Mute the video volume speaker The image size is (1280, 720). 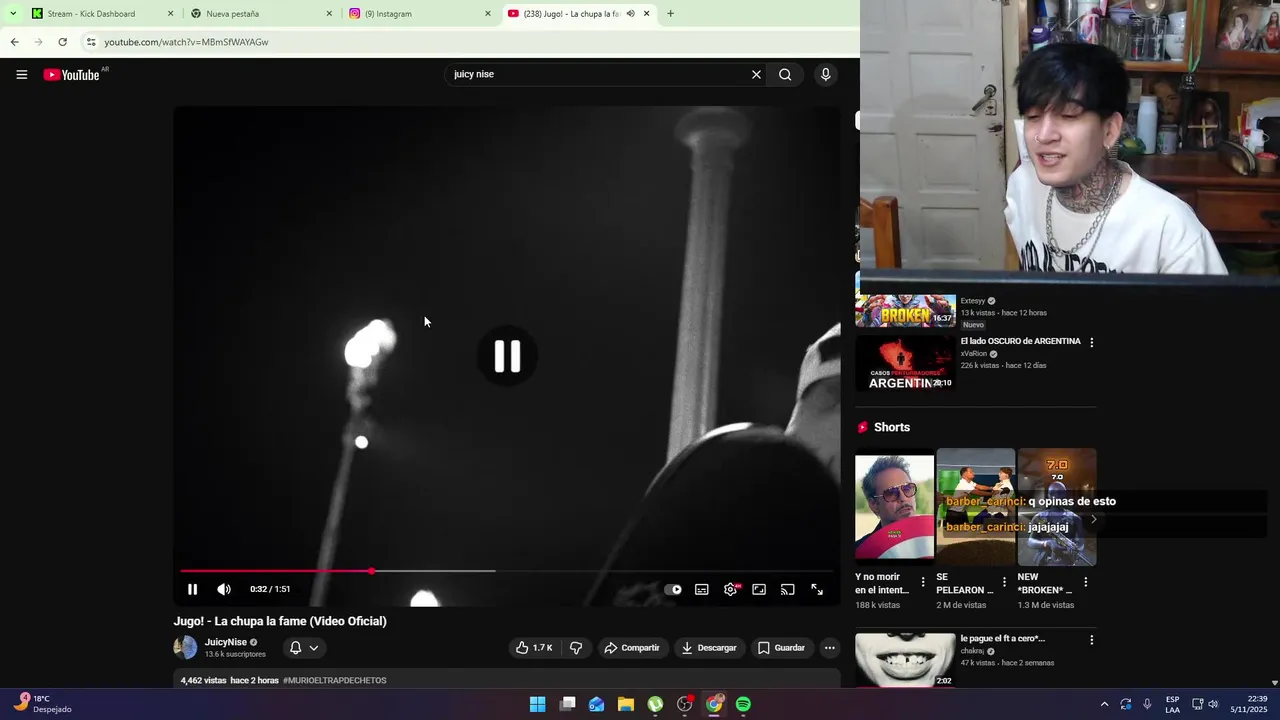coord(224,589)
